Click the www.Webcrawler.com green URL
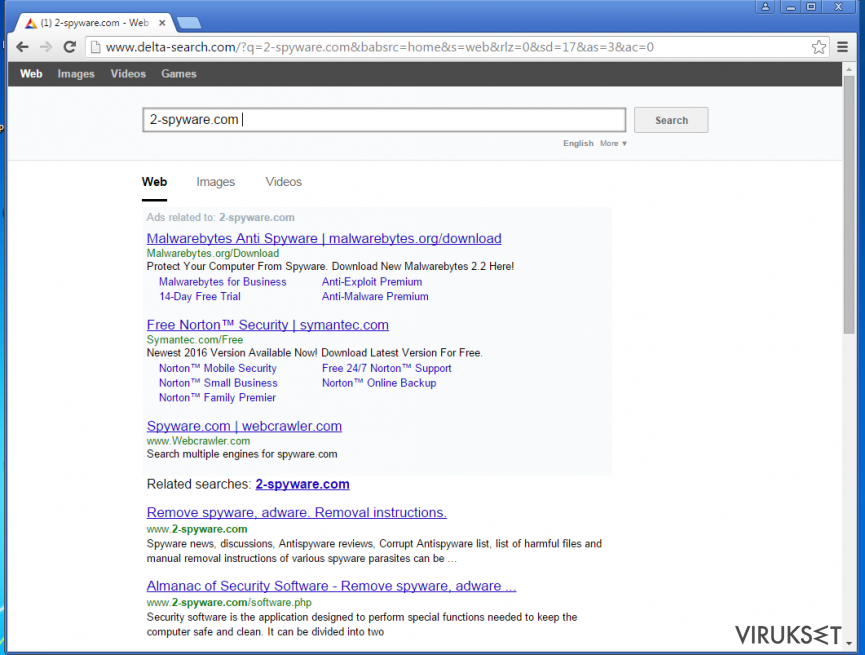 [198, 441]
